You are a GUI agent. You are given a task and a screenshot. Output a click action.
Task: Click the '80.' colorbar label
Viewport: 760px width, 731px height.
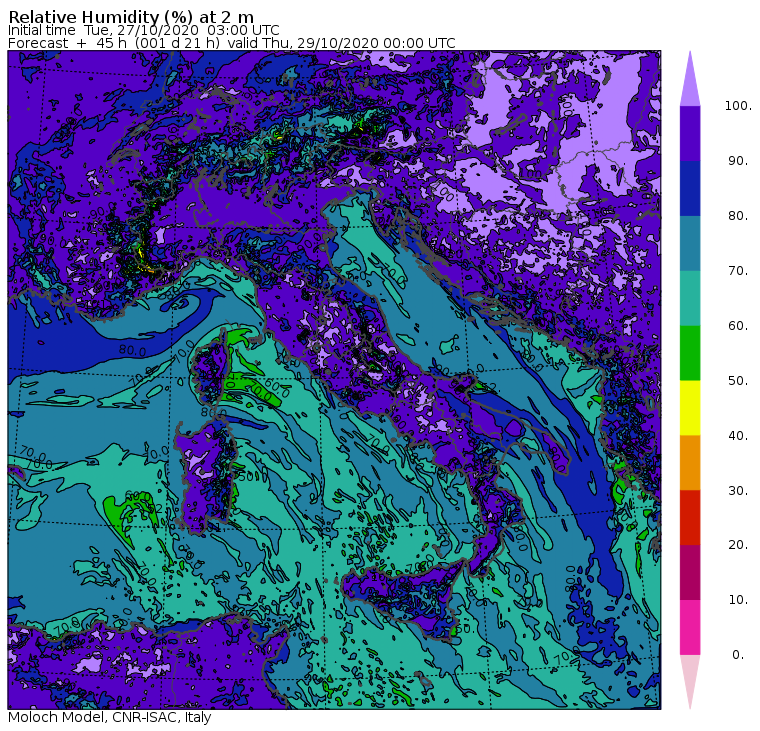point(738,216)
